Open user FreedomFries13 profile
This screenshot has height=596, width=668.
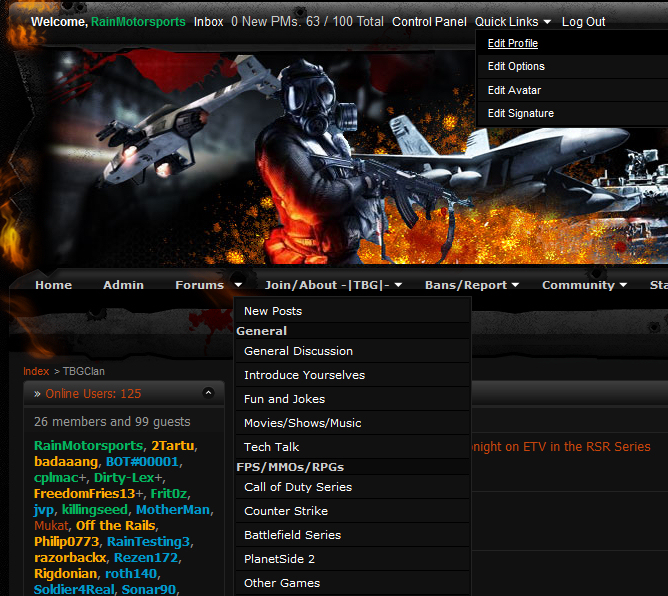pyautogui.click(x=84, y=493)
